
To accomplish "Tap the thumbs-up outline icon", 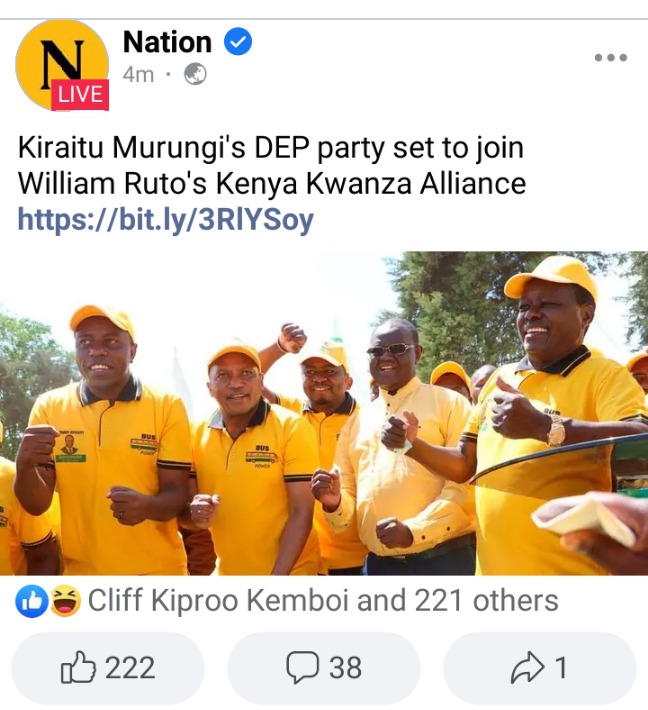I will click(78, 667).
